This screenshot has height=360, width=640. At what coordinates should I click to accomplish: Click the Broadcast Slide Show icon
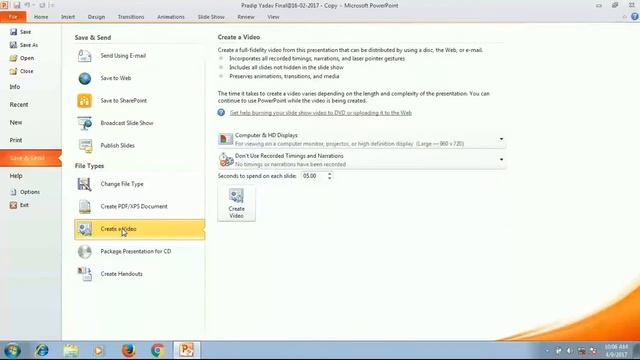point(84,123)
